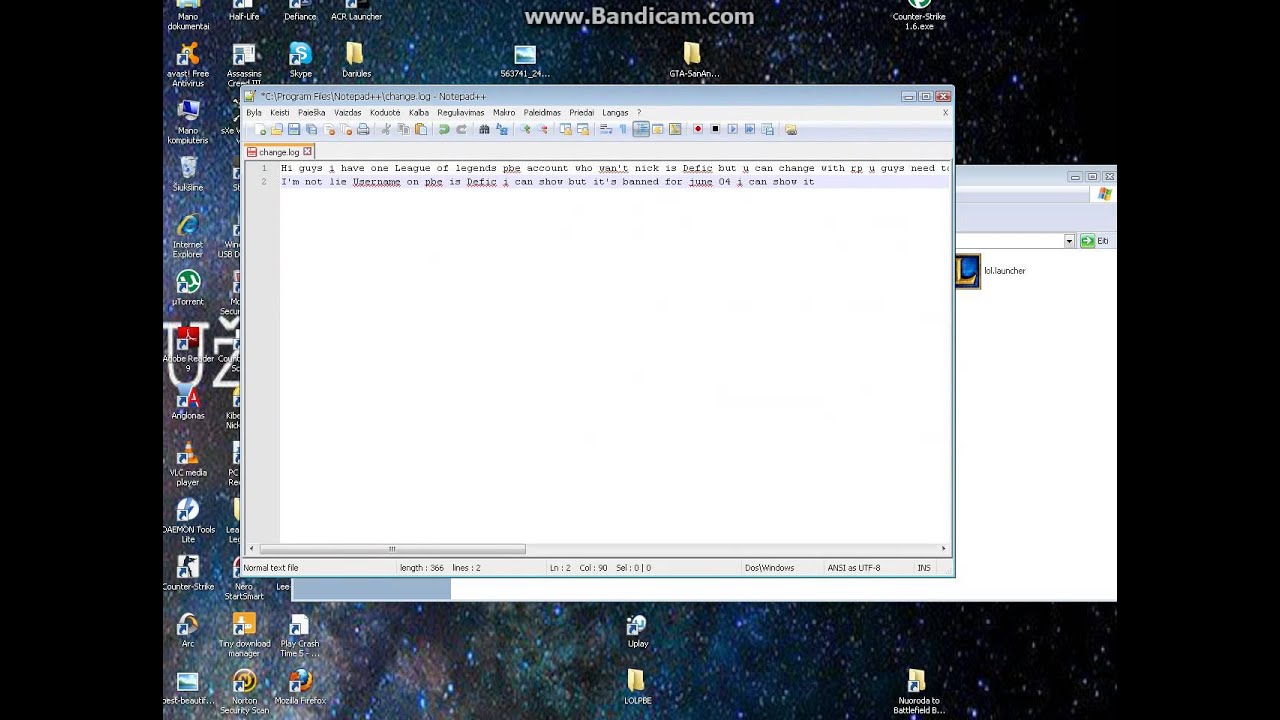Toggle word wrap in the Notepad++ toolbar
The height and width of the screenshot is (720, 1280).
click(x=606, y=129)
